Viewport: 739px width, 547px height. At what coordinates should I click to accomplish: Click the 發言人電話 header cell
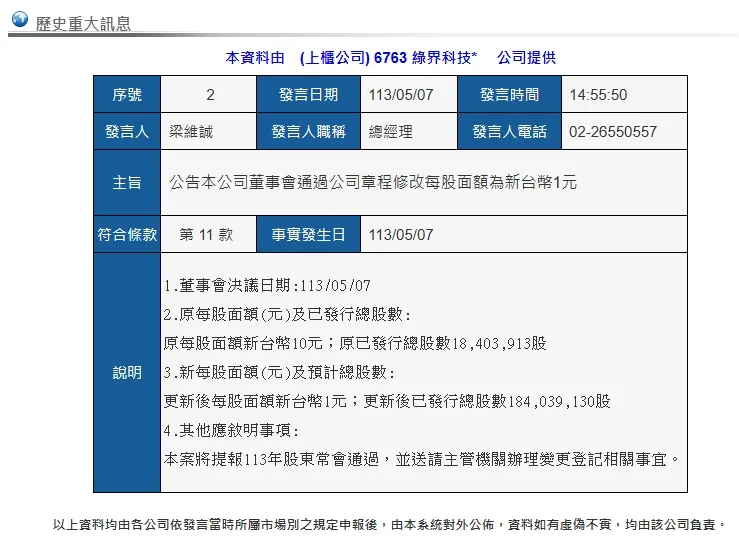[x=509, y=131]
